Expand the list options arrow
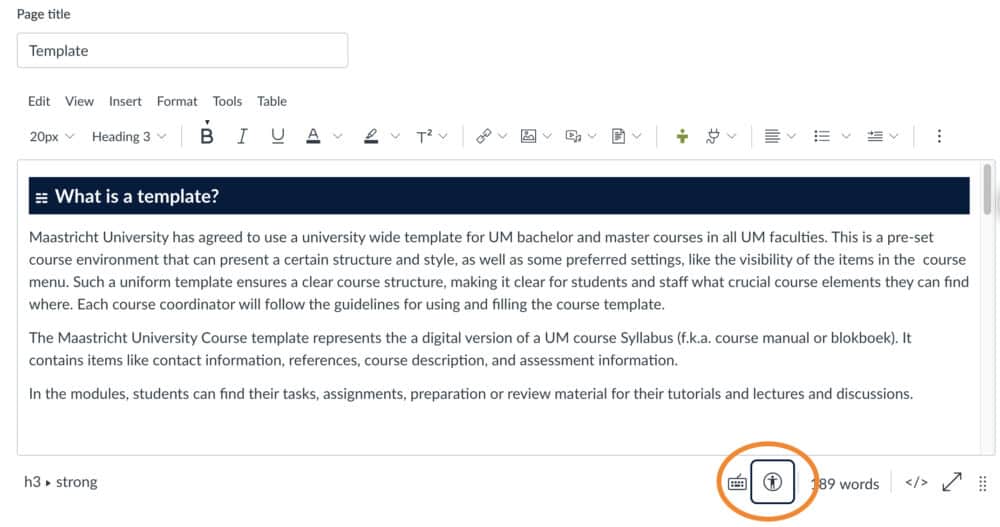 [x=846, y=136]
